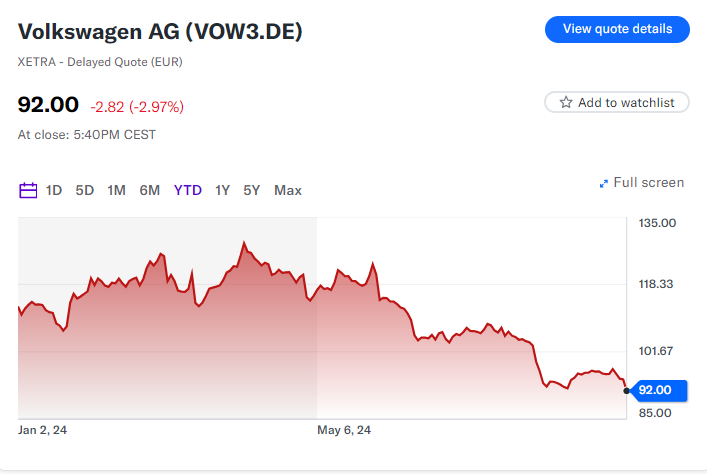
Task: Switch chart to 6M range
Action: click(x=150, y=190)
